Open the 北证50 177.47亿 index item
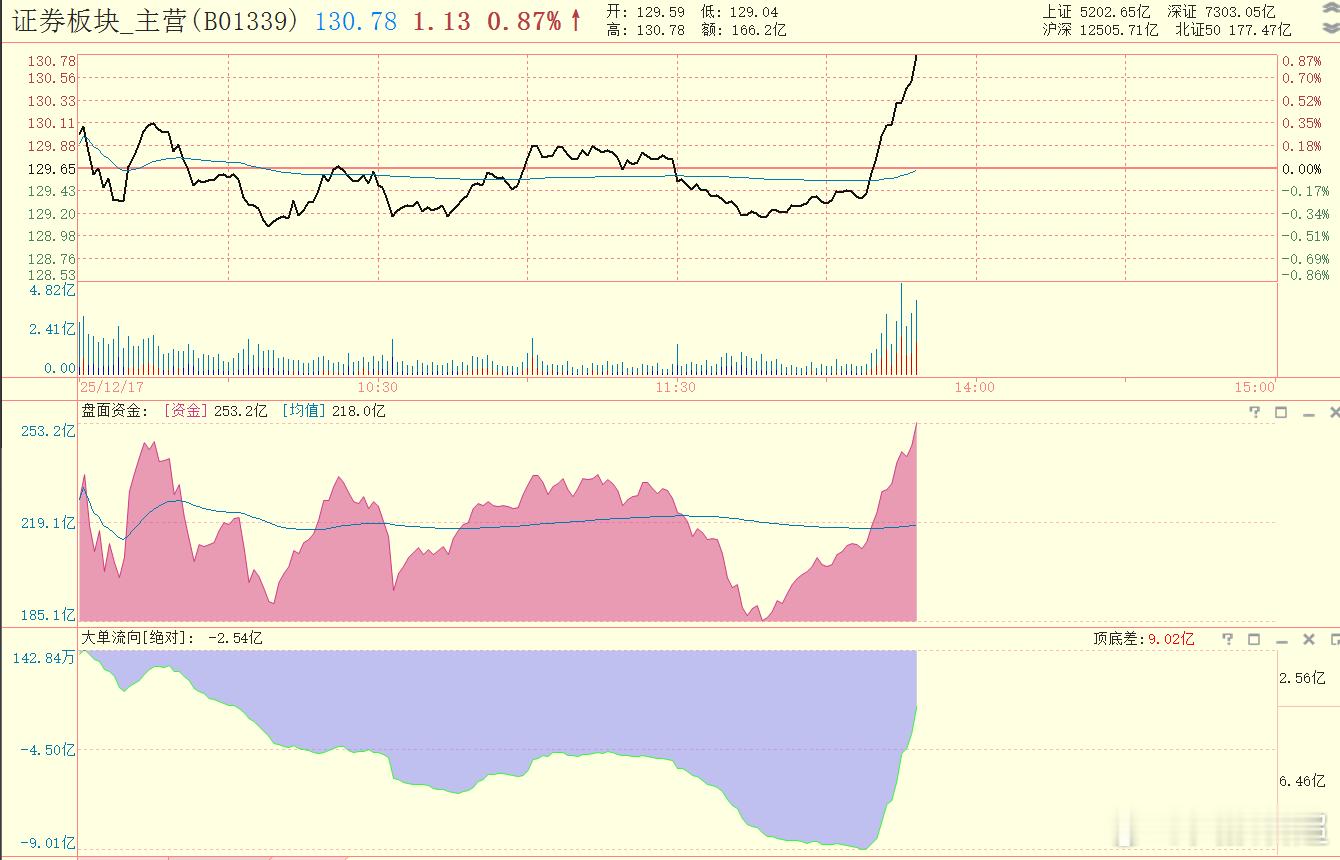This screenshot has height=860, width=1340. pos(1233,30)
